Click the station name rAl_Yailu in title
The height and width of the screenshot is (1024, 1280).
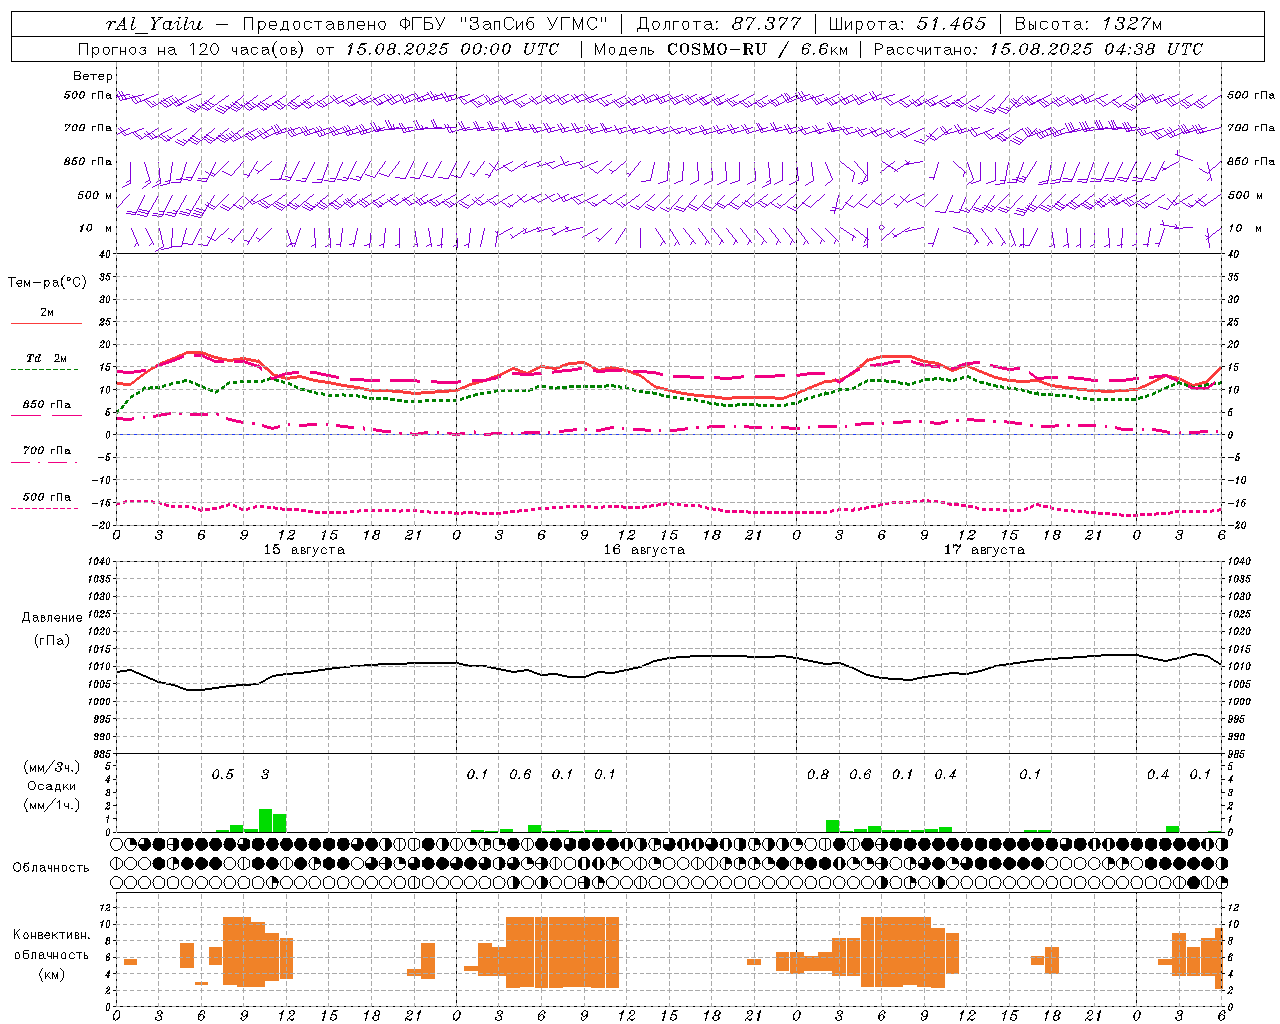click(154, 24)
